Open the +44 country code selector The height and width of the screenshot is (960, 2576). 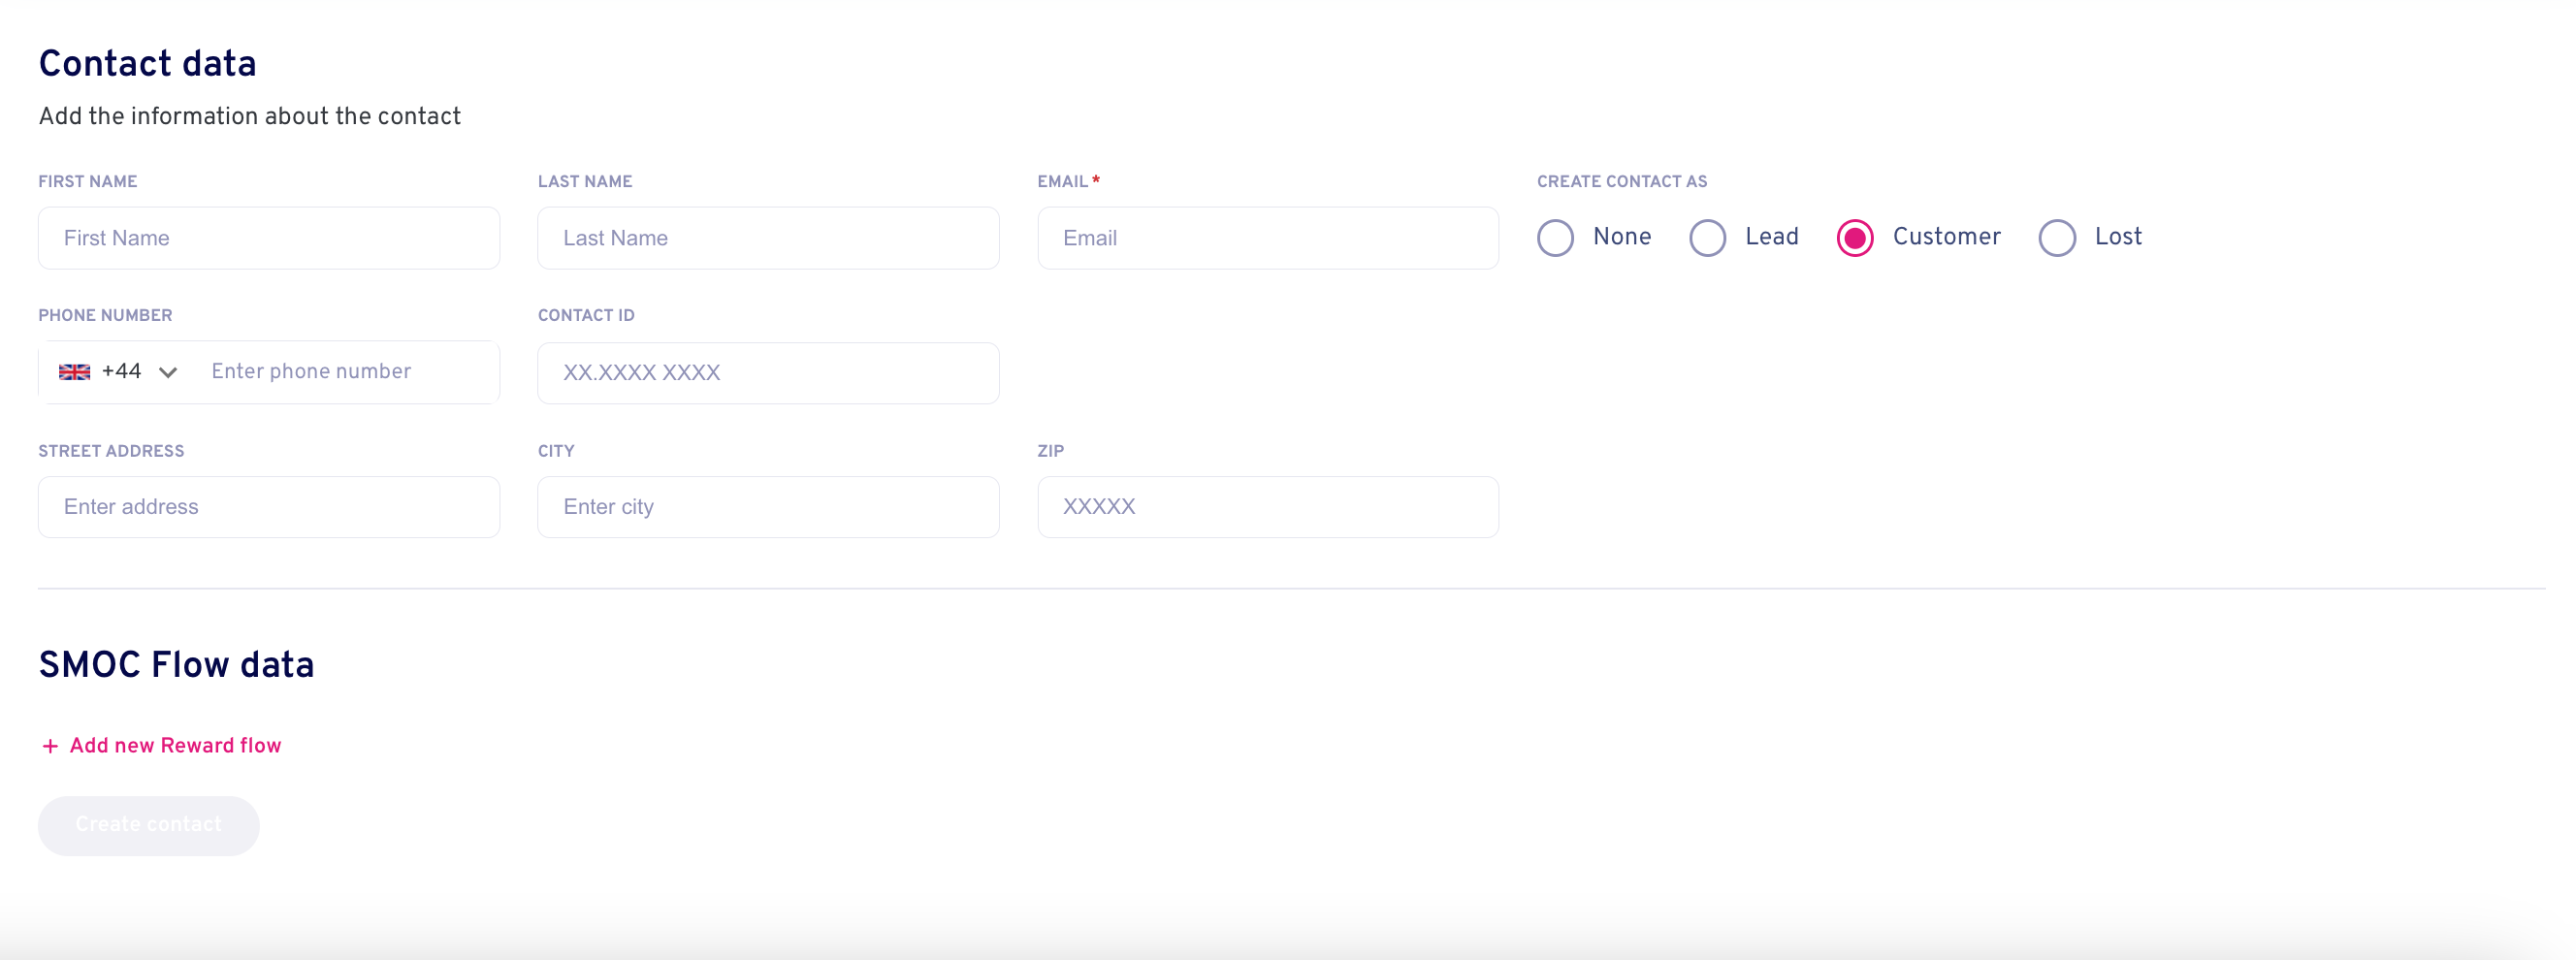tap(118, 372)
